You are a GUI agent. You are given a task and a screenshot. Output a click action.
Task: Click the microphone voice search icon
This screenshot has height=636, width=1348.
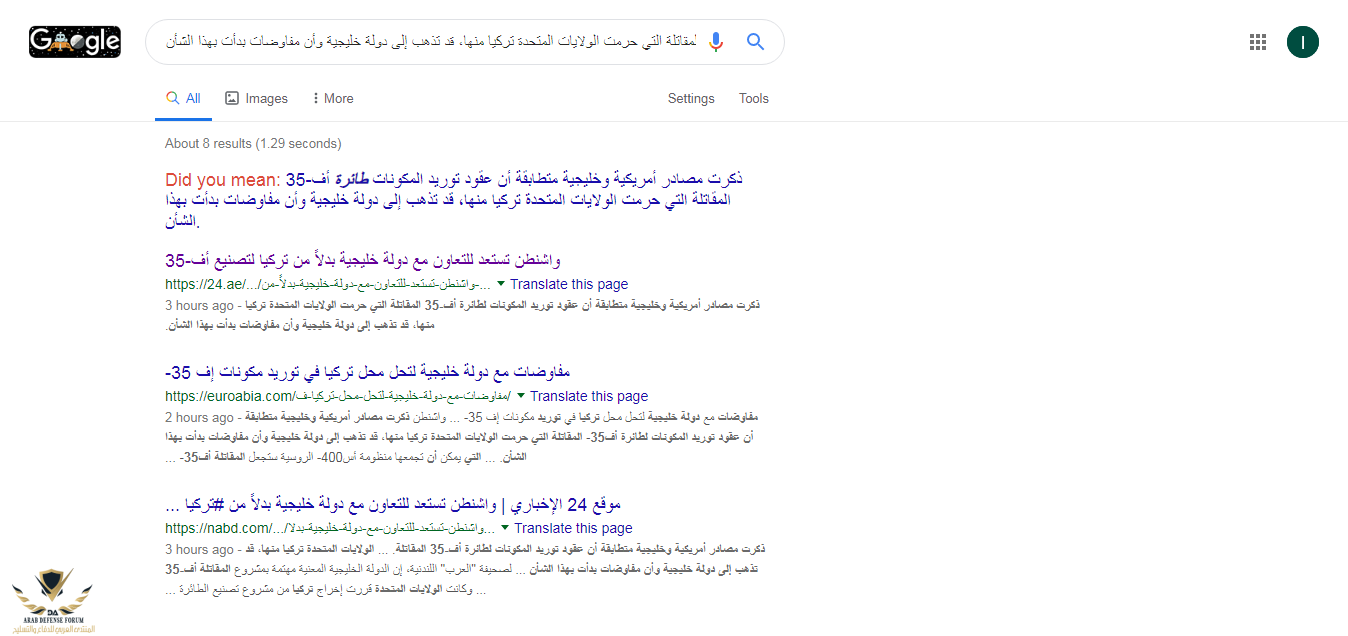click(x=715, y=42)
